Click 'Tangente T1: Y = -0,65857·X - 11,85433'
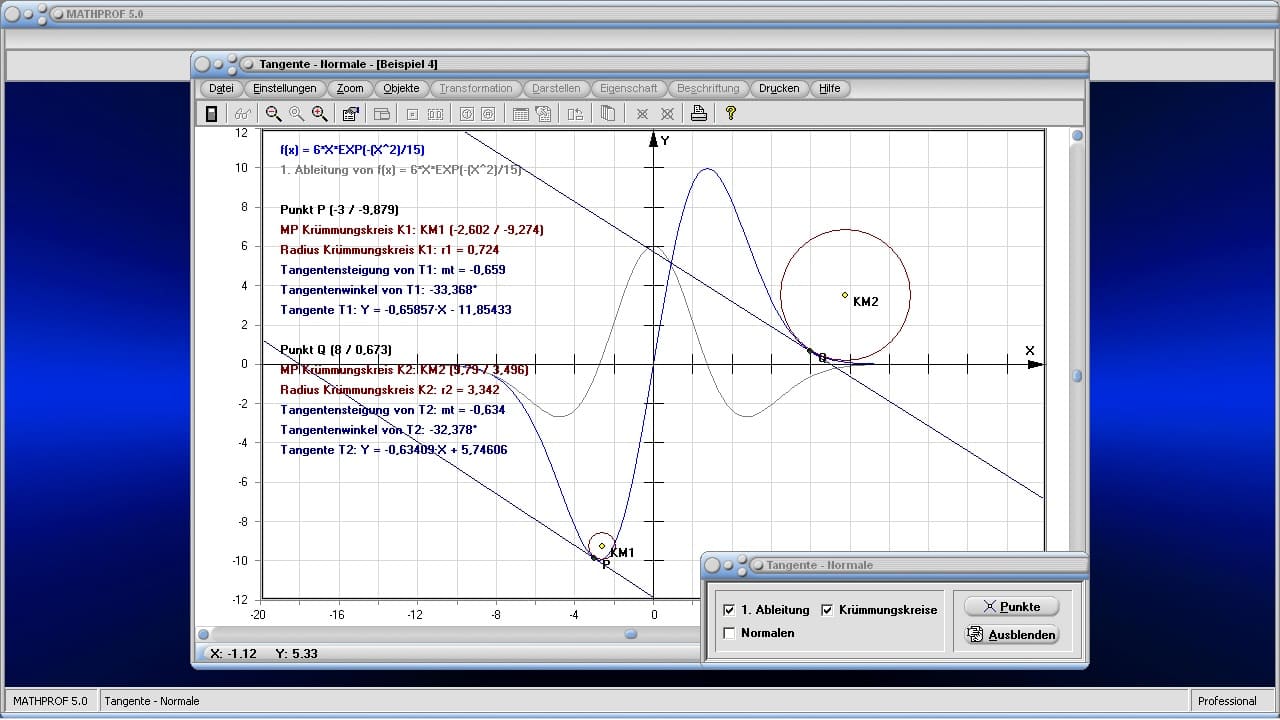Viewport: 1280px width, 720px height. (x=396, y=310)
